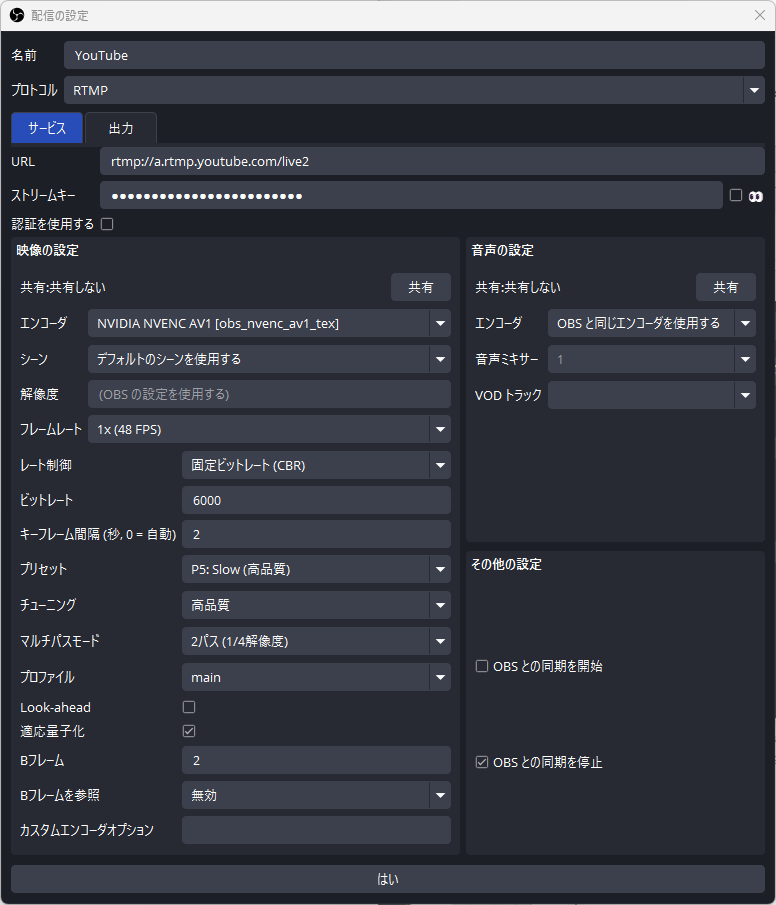Open the プロトコル RTMP dropdown

click(414, 90)
